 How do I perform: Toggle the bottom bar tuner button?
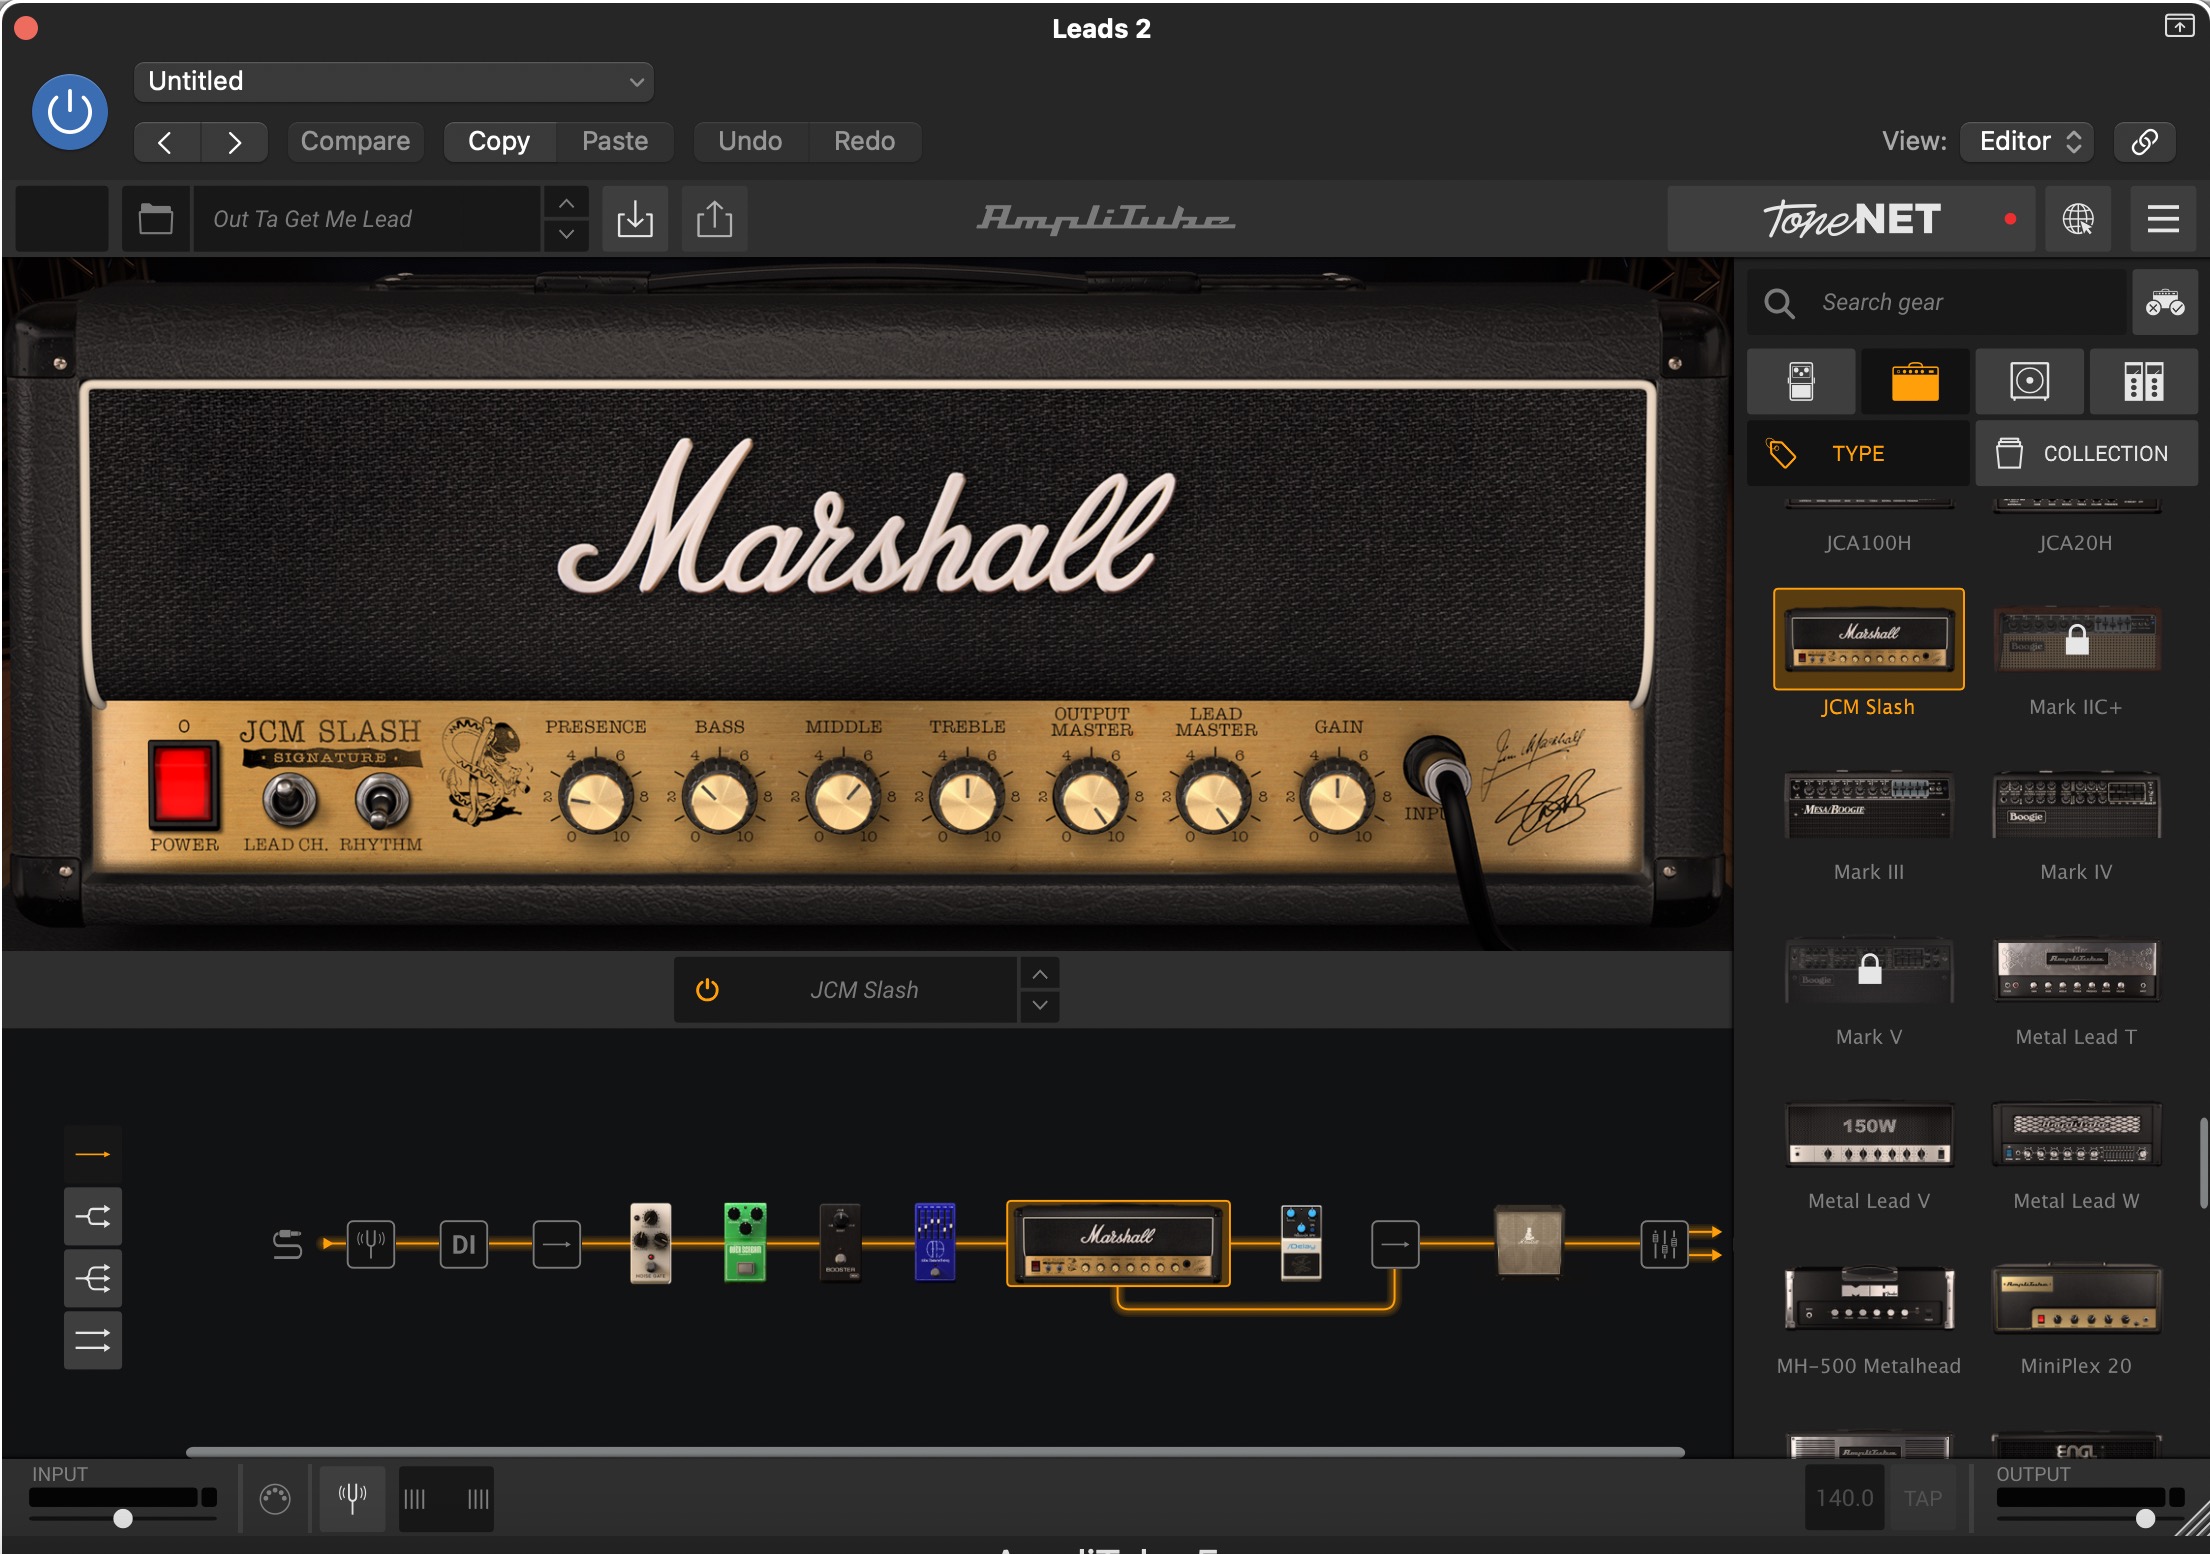coord(352,1498)
